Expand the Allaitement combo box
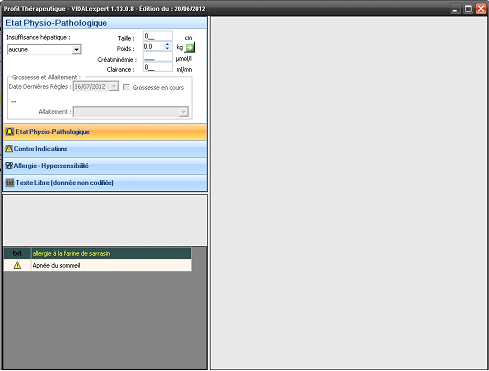This screenshot has height=371, width=489. [183, 112]
